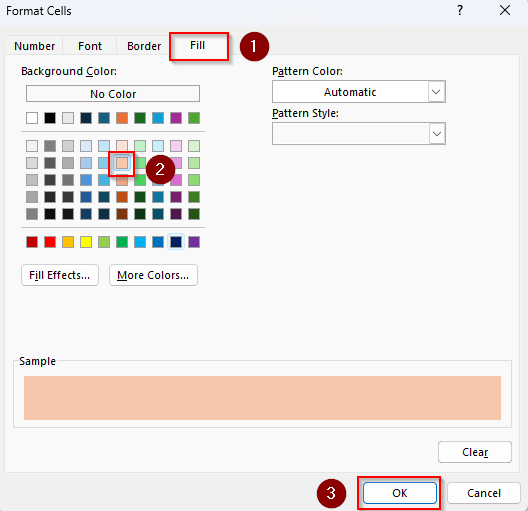Click the Cancel button
The width and height of the screenshot is (528, 511).
[x=484, y=493]
